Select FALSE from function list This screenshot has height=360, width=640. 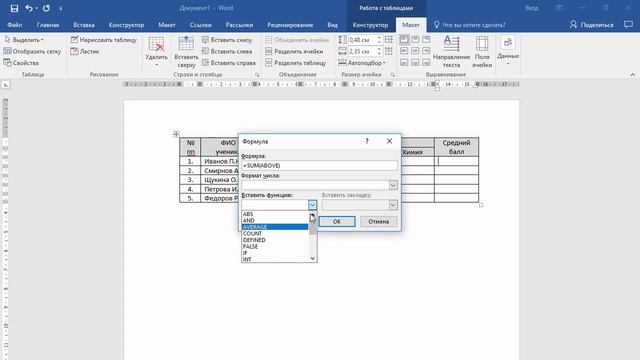pos(275,247)
